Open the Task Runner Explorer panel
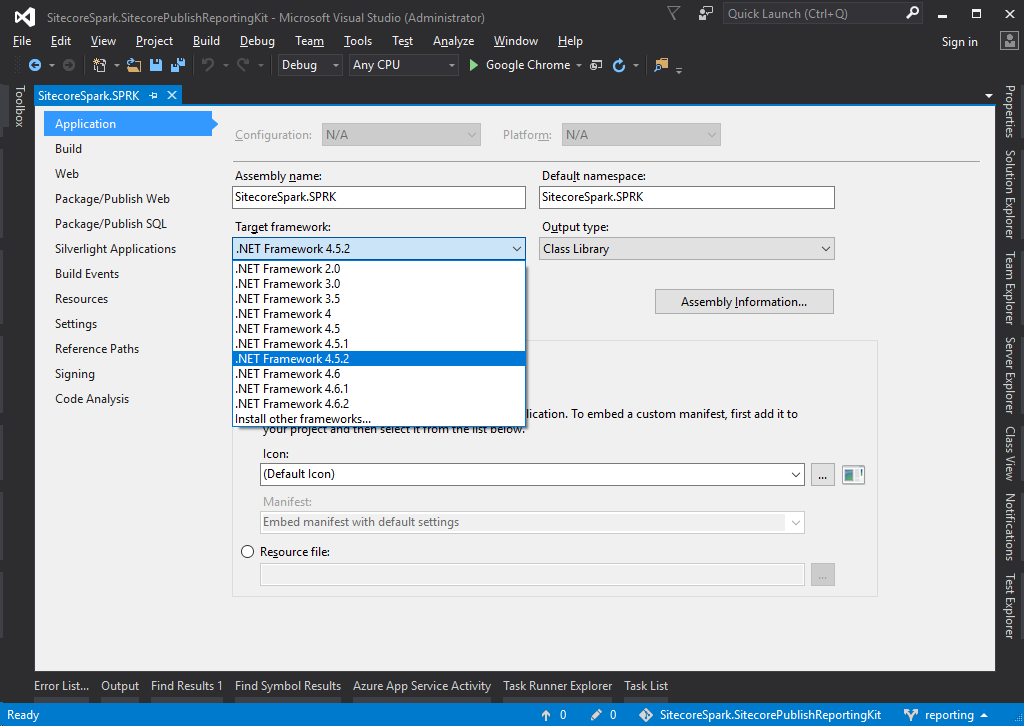This screenshot has width=1024, height=726. [558, 686]
